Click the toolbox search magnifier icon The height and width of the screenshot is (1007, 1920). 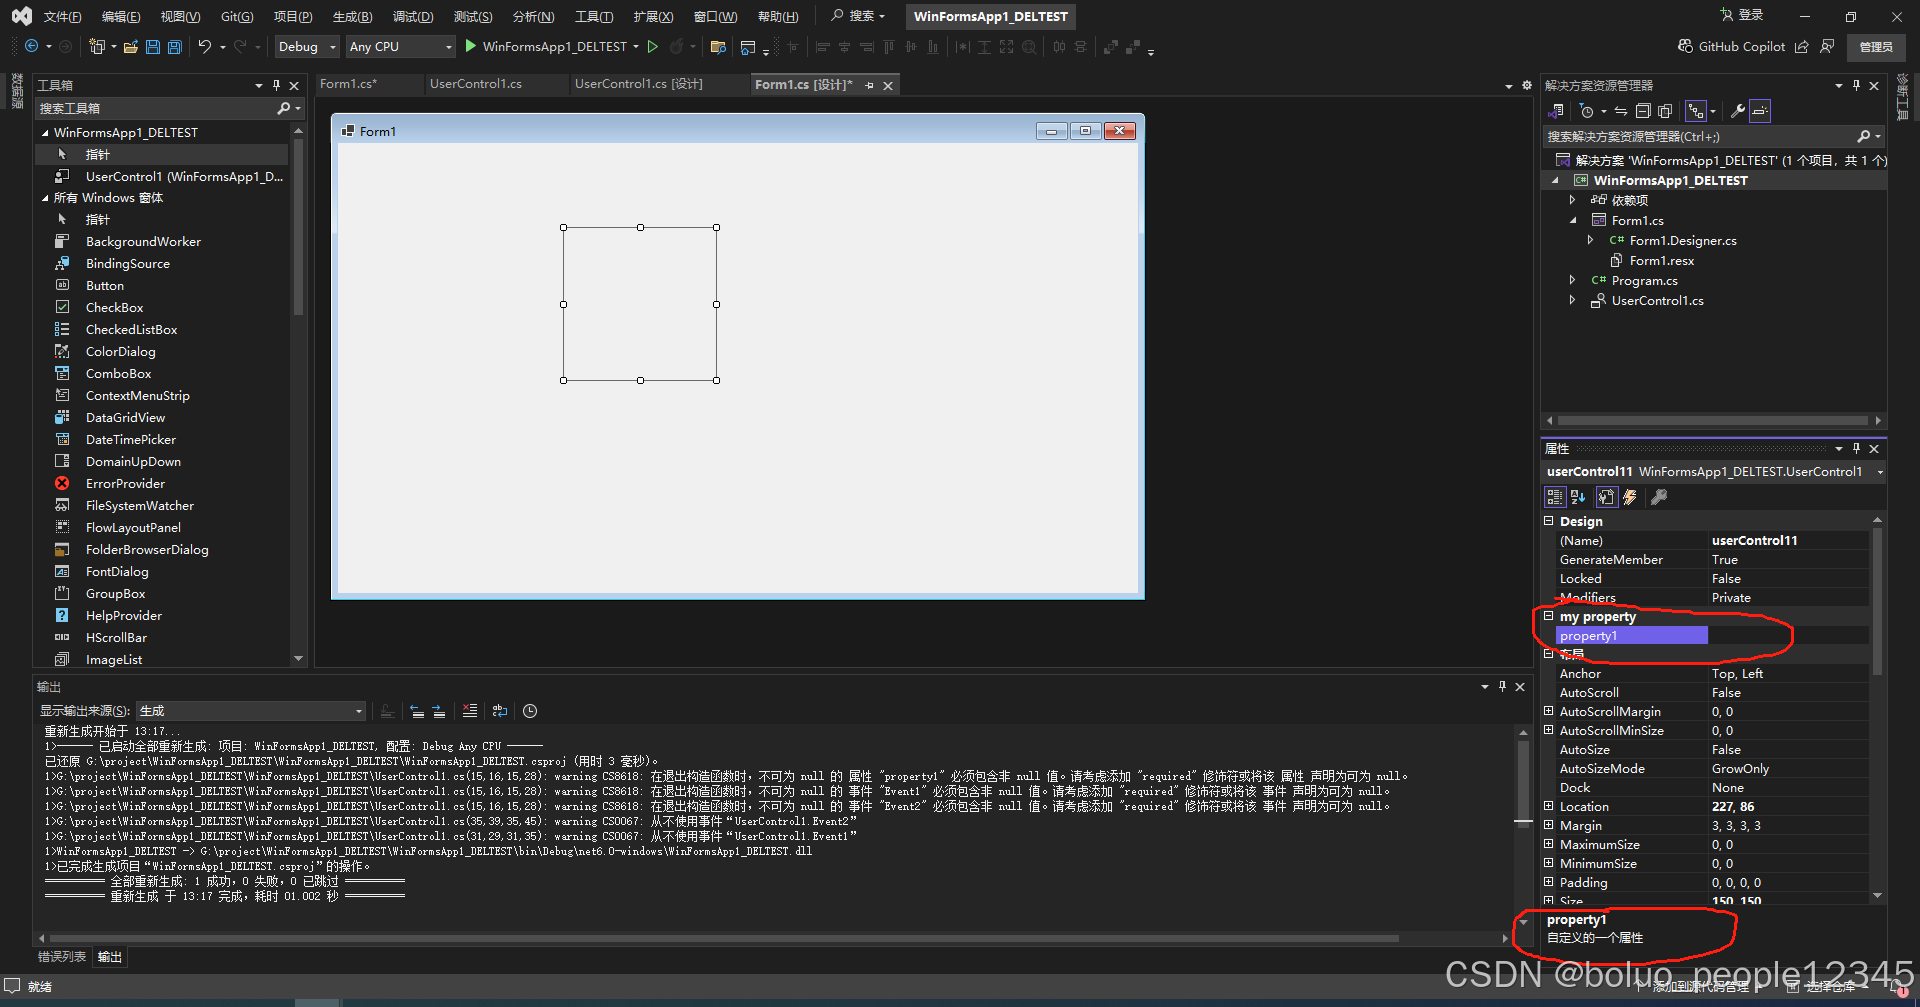pyautogui.click(x=284, y=108)
